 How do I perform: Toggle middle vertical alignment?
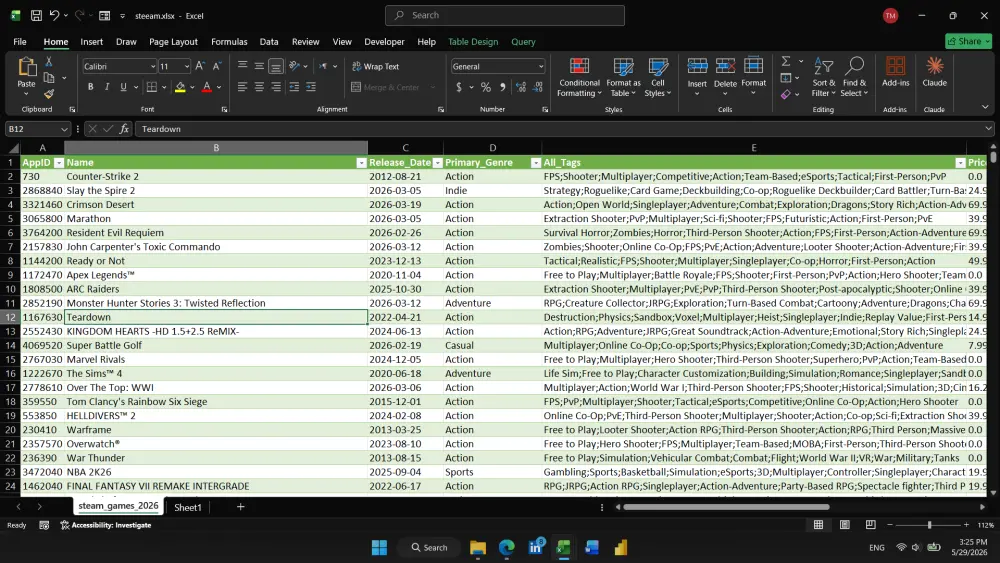coord(259,66)
